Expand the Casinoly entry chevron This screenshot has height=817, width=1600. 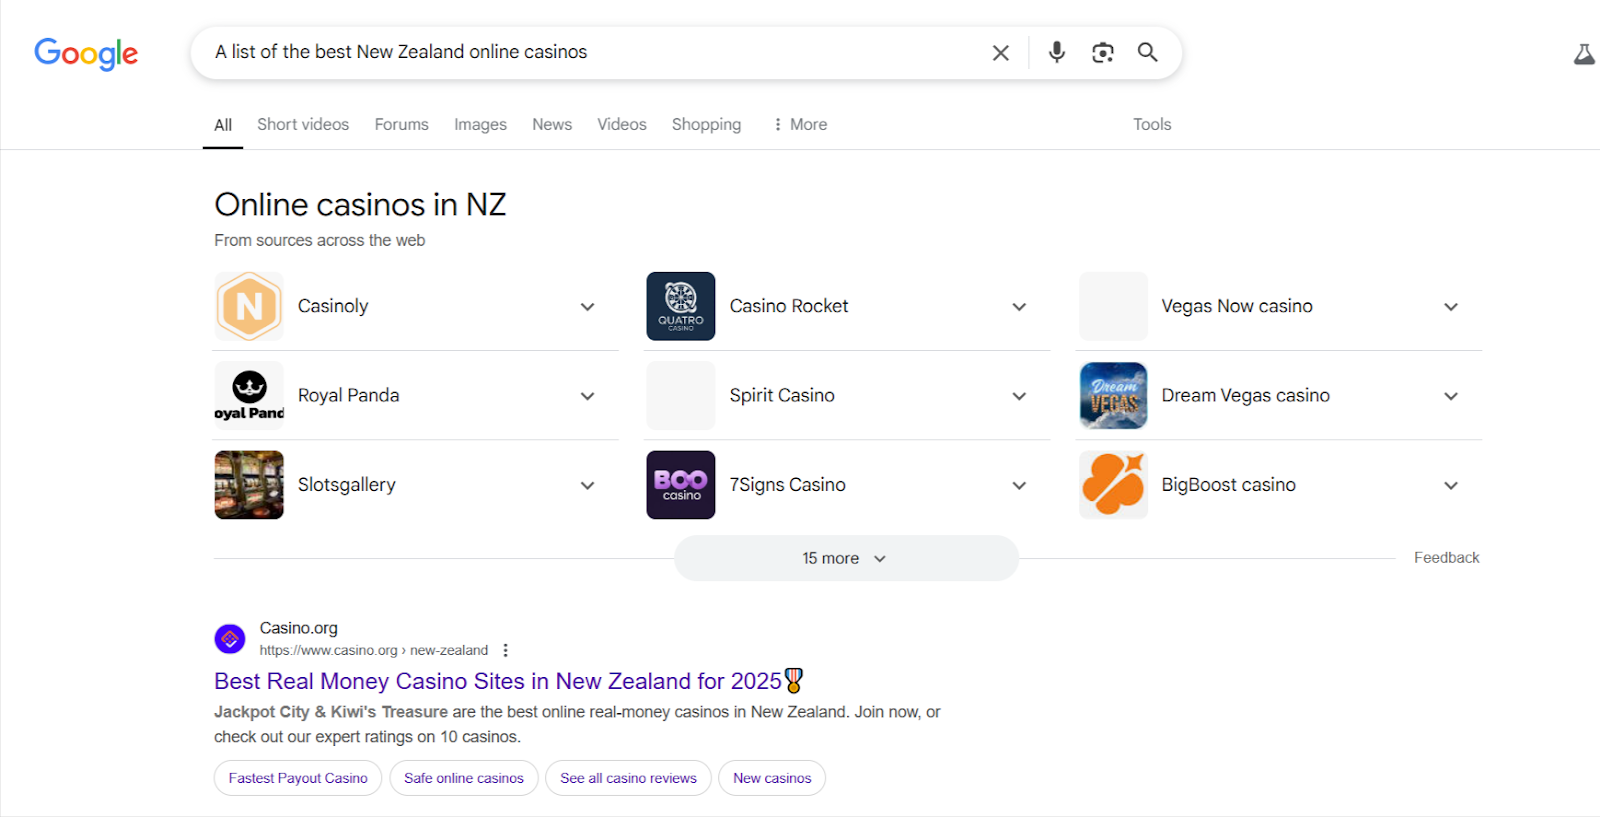tap(587, 307)
